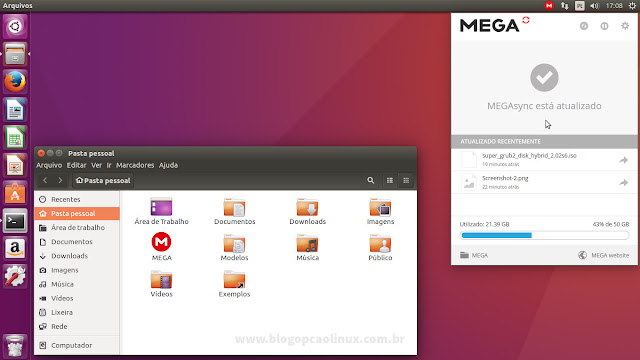The image size is (640, 360).
Task: Open the Terminal launcher icon
Action: 15,221
